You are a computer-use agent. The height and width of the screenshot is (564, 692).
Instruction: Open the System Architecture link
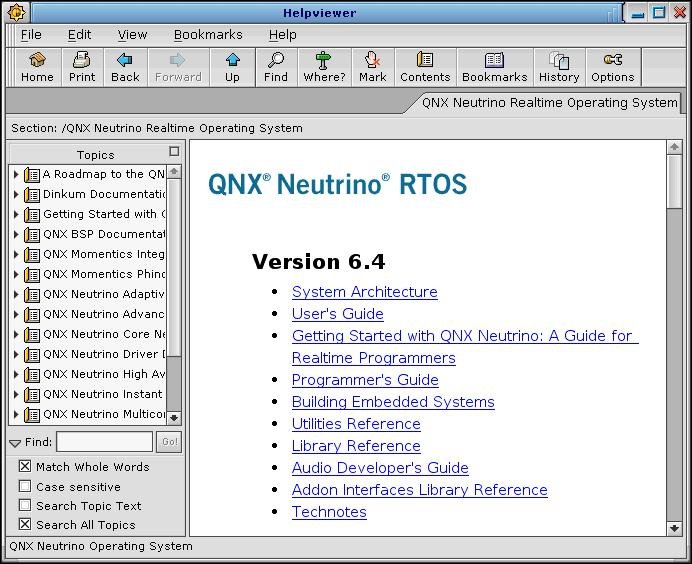(364, 292)
